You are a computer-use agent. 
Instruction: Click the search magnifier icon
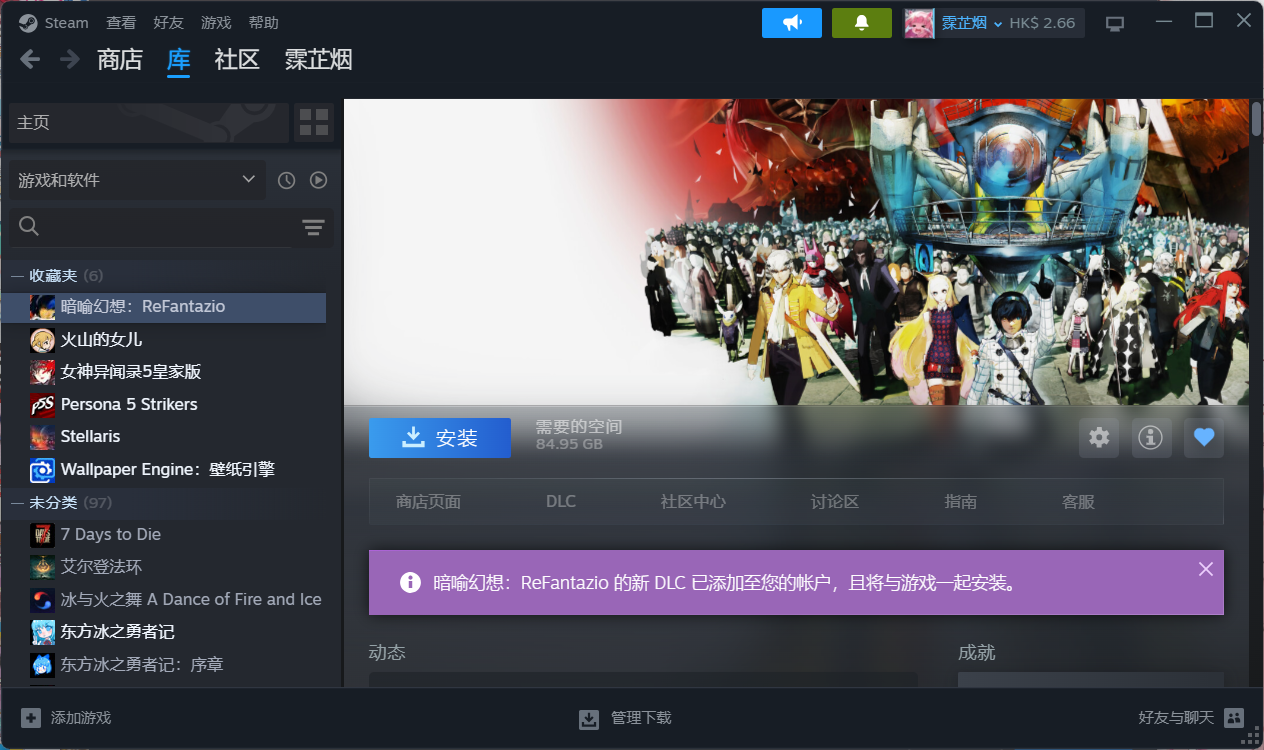(x=29, y=227)
